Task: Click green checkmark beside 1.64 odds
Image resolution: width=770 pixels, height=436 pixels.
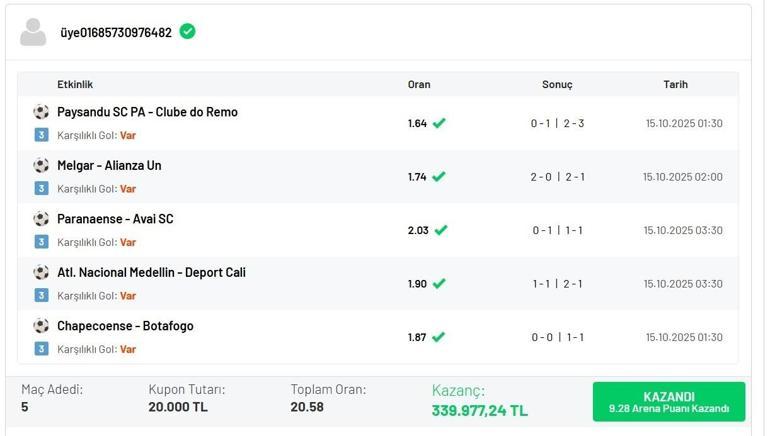Action: click(439, 123)
